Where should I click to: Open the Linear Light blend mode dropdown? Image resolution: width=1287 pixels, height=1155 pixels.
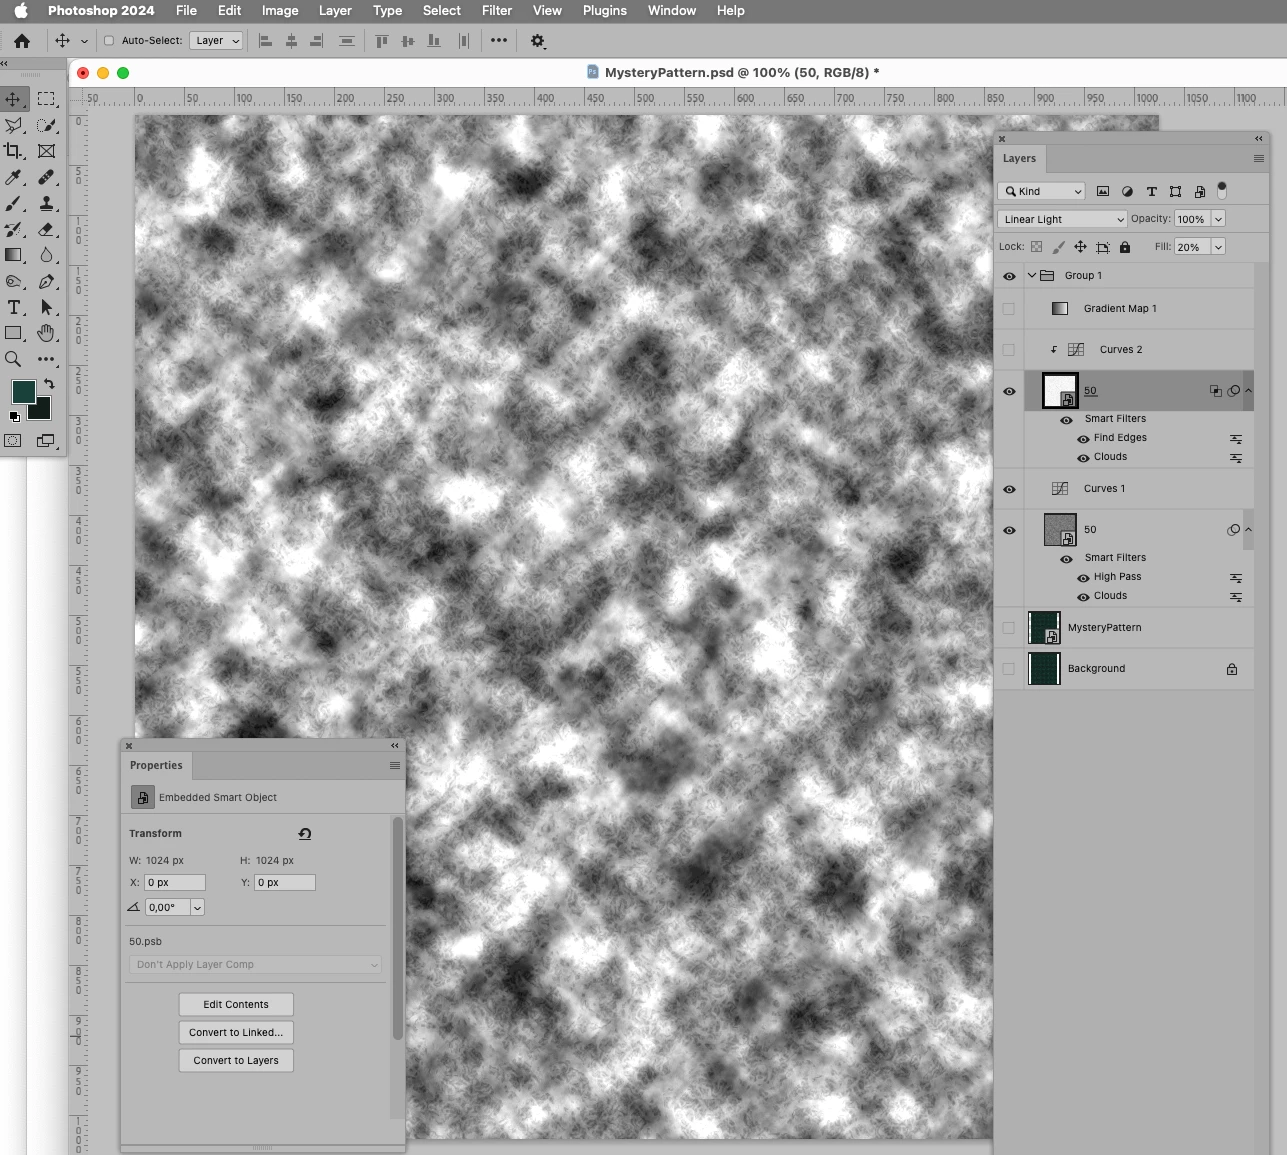tap(1063, 219)
